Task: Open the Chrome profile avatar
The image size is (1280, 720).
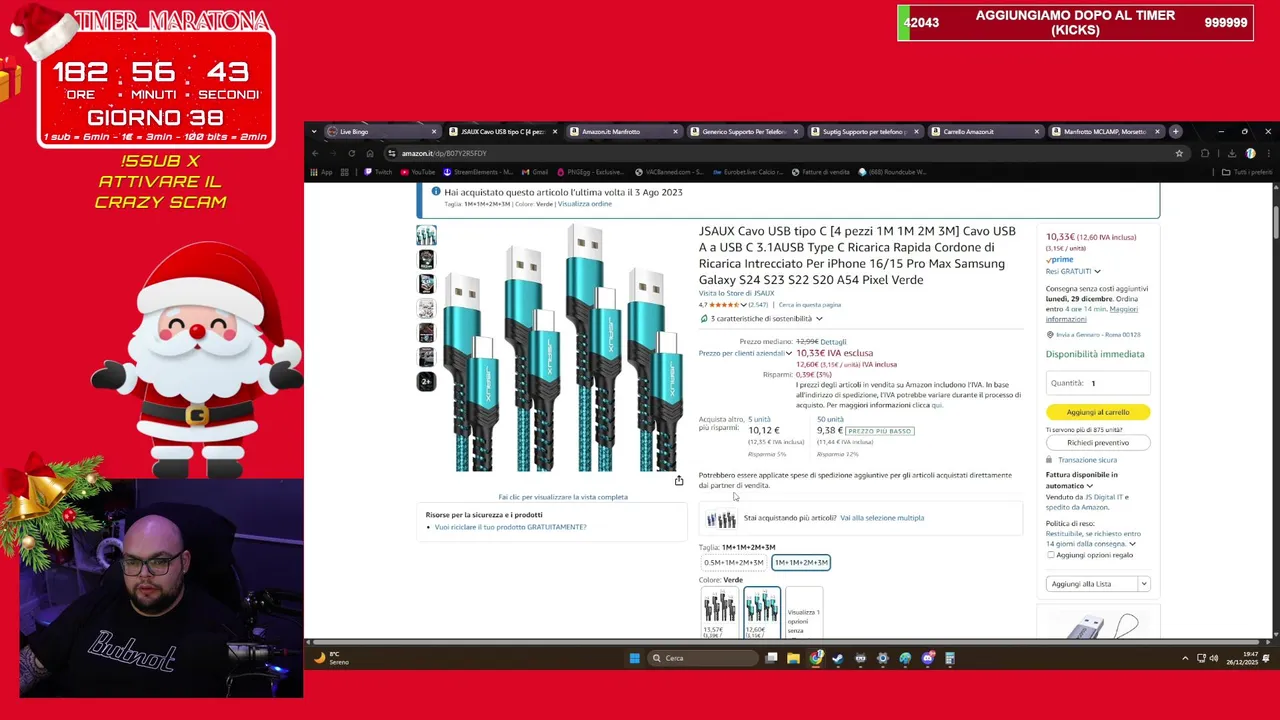Action: click(x=1250, y=153)
